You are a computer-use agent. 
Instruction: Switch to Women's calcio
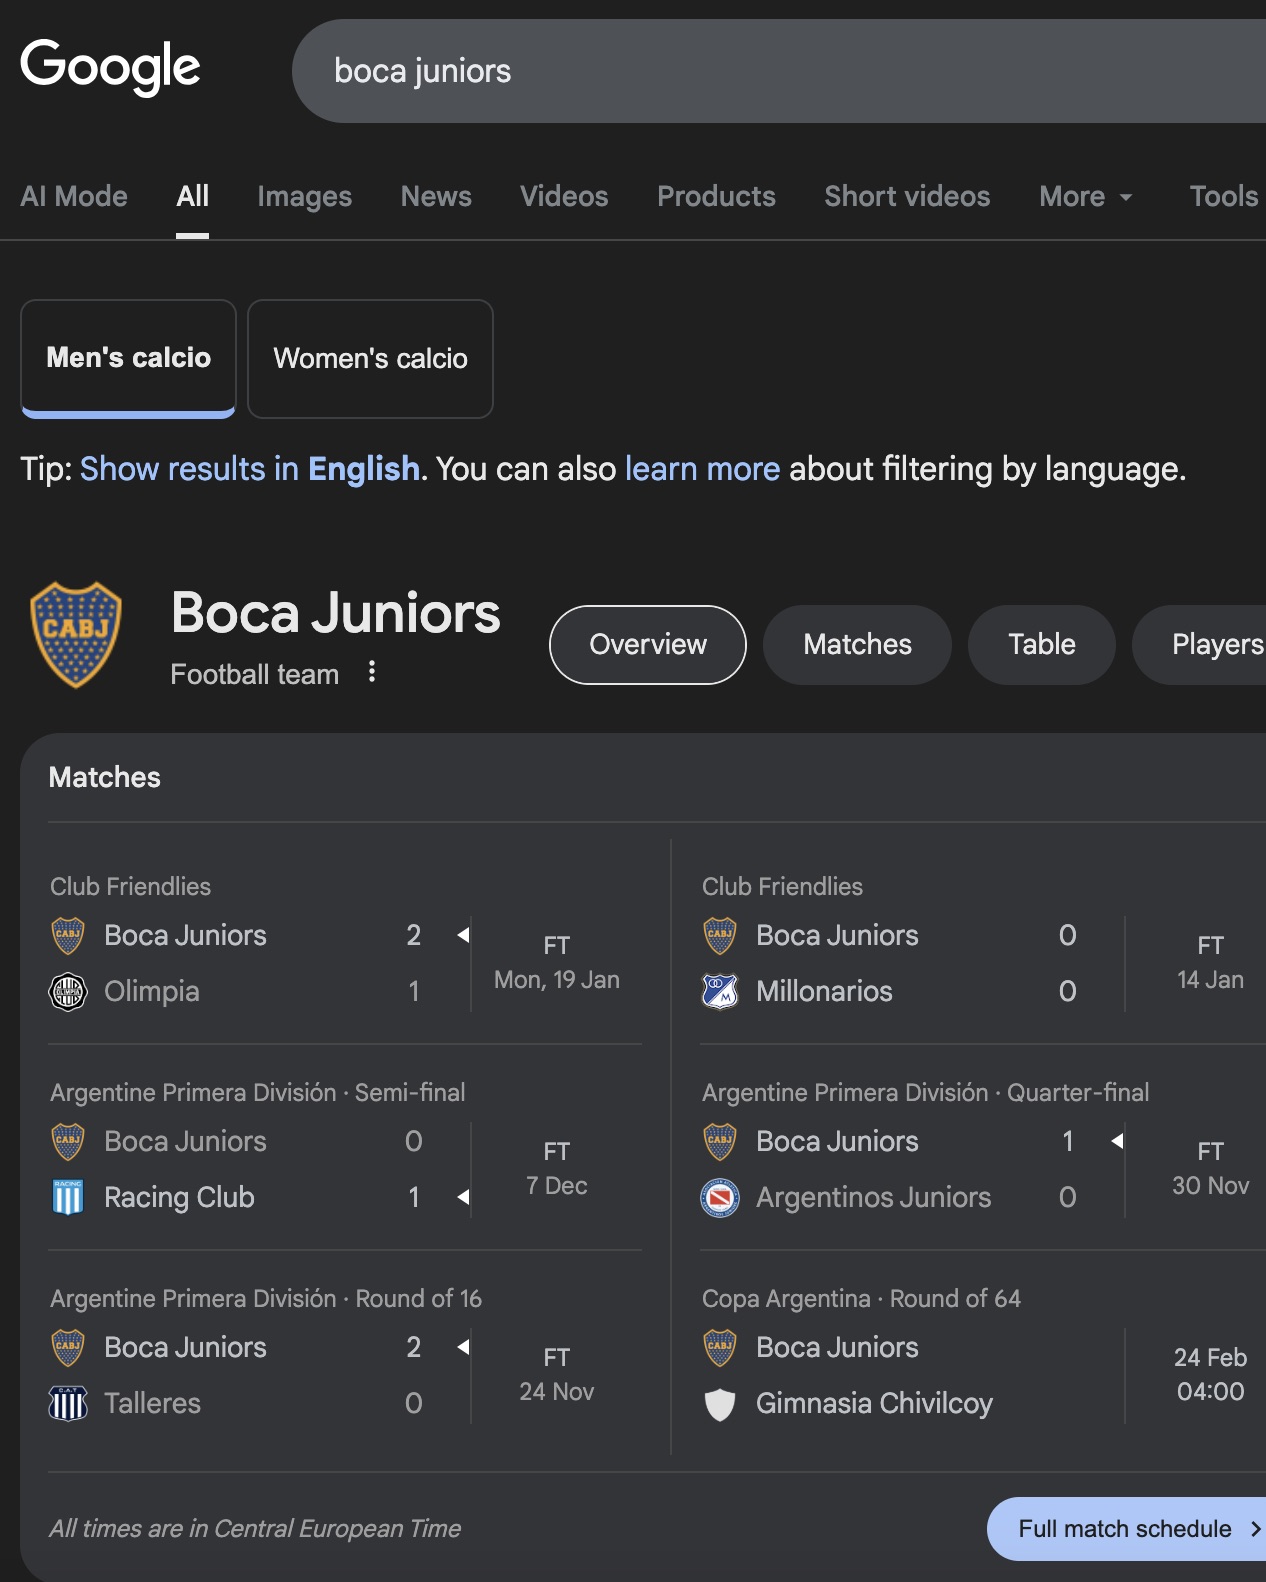tap(370, 358)
